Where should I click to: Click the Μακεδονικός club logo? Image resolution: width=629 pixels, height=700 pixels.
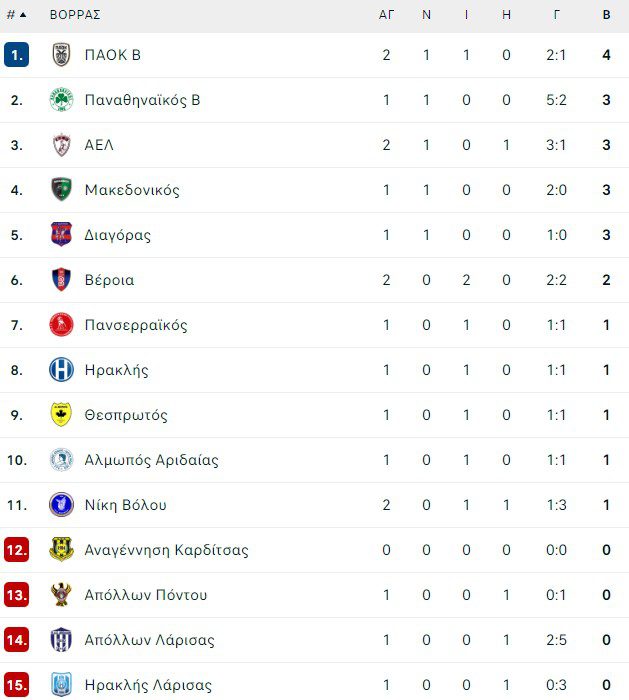(61, 190)
